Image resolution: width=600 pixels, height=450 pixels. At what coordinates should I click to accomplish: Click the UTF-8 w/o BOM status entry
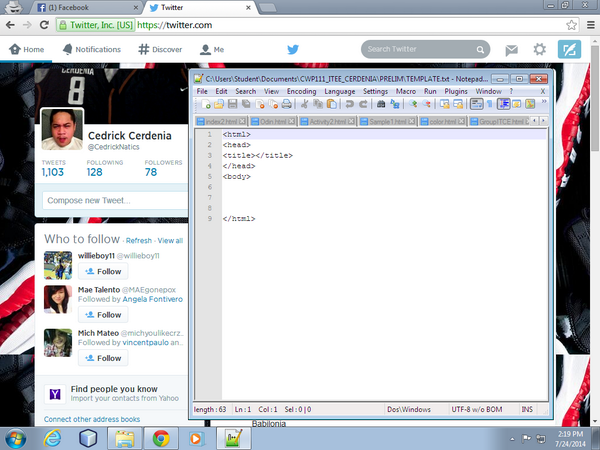click(x=476, y=409)
